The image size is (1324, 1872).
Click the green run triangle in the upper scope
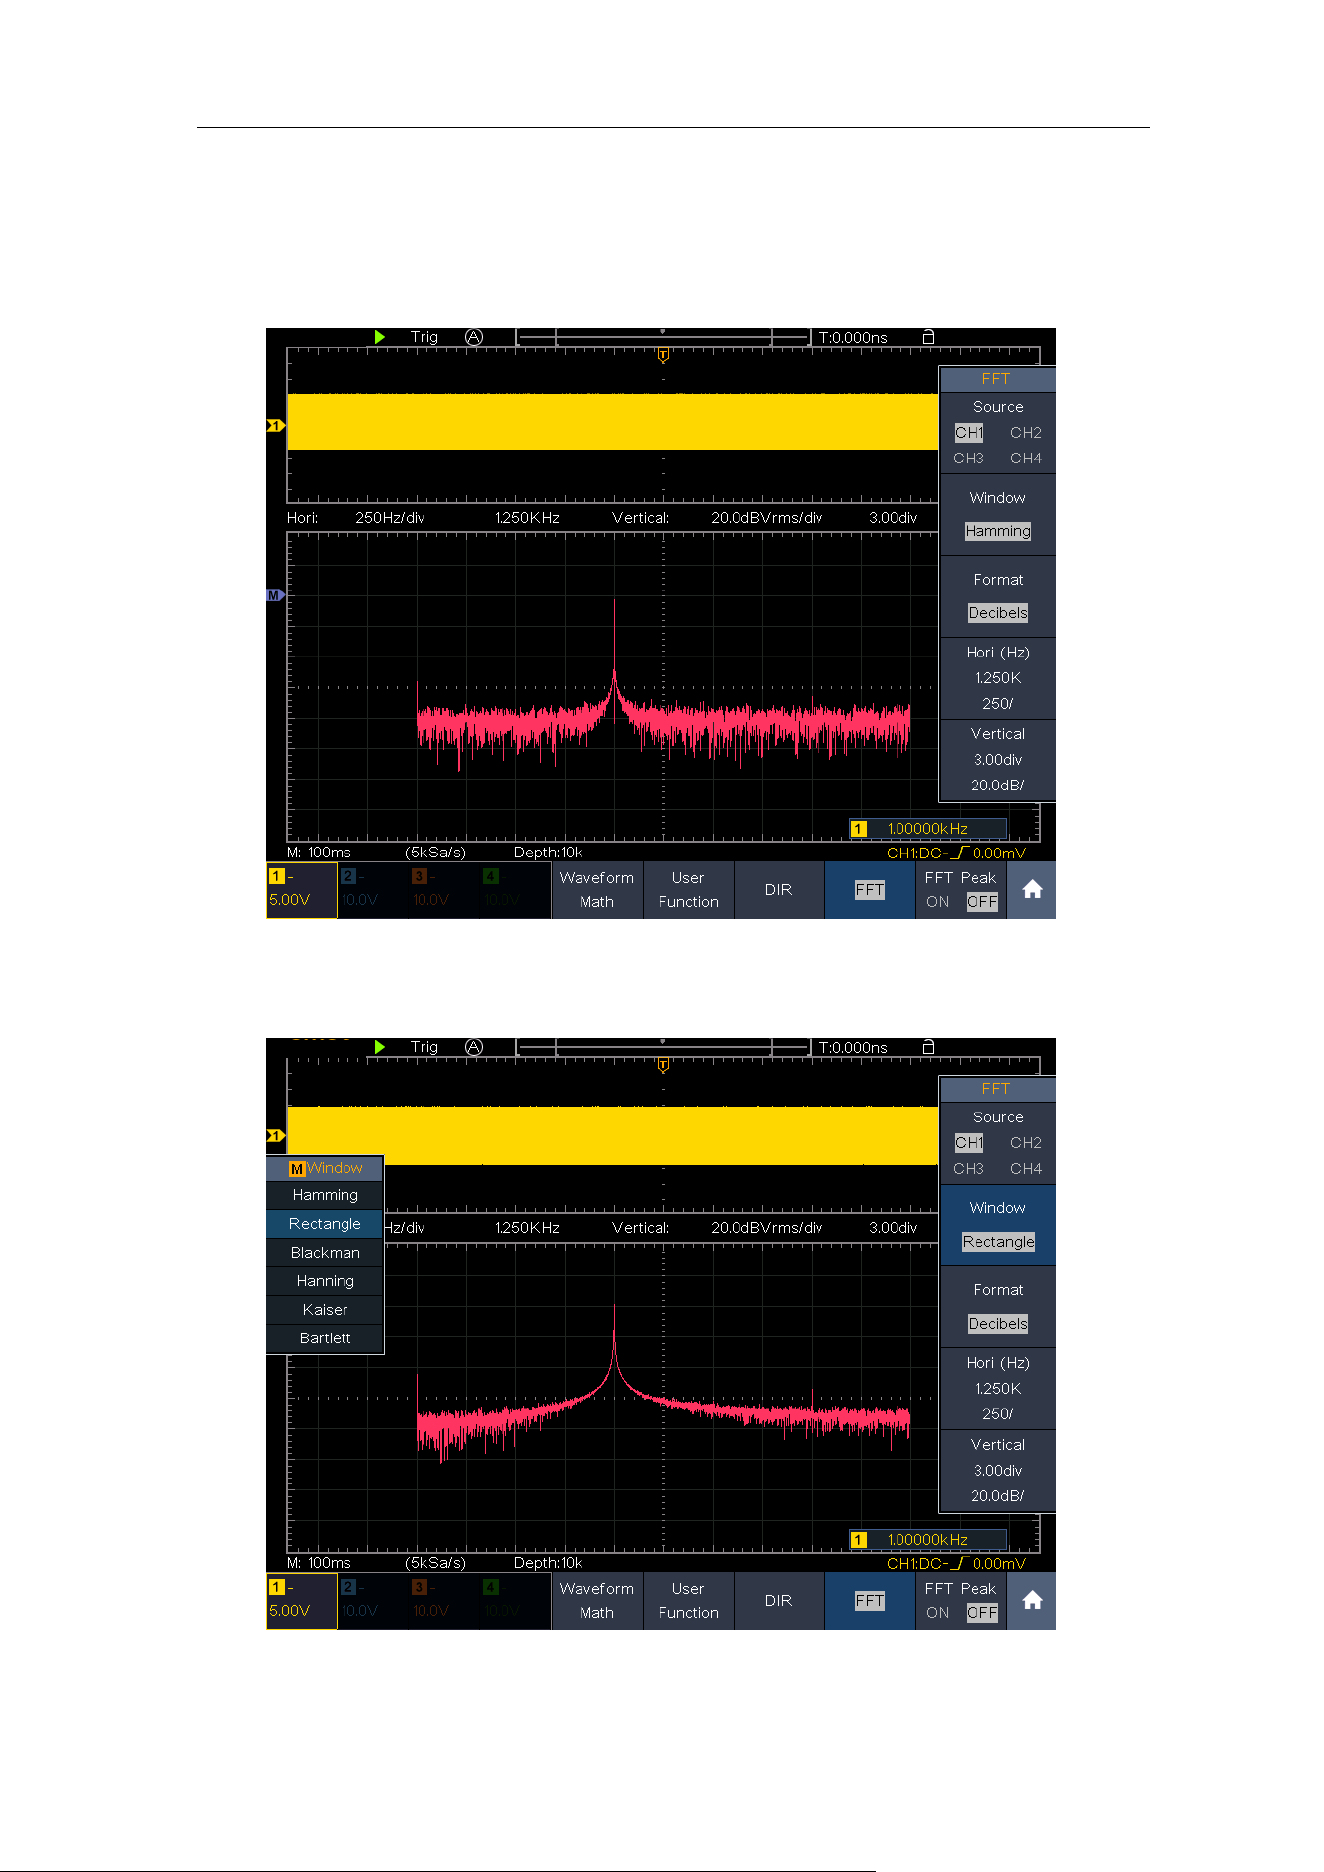coord(380,337)
